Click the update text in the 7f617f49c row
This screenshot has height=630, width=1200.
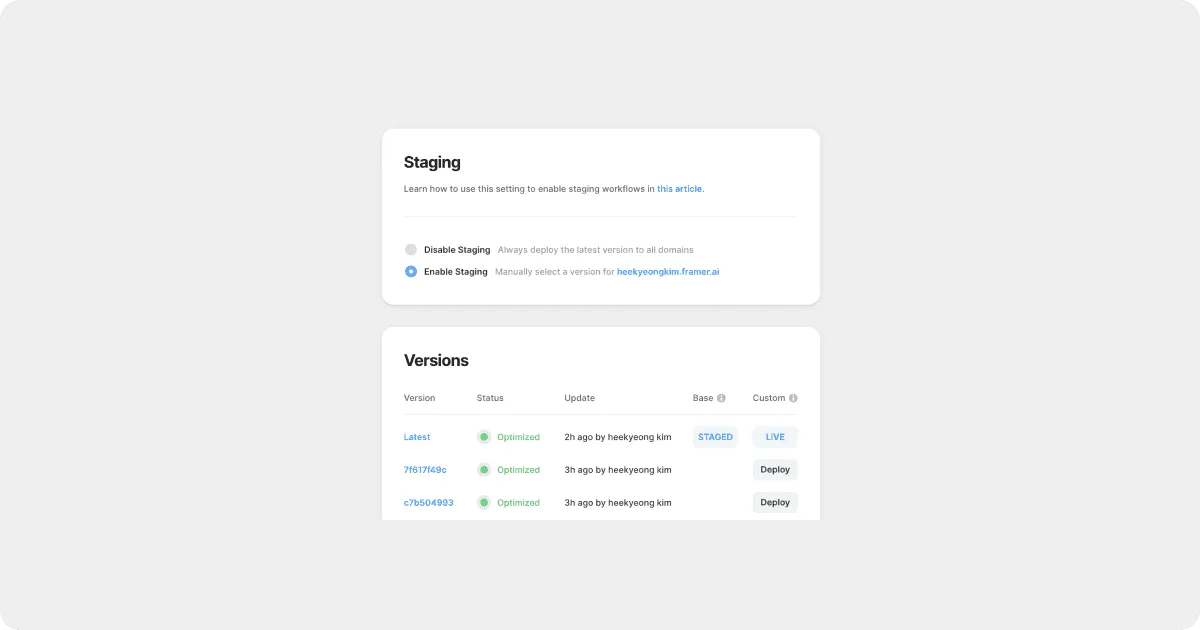618,470
